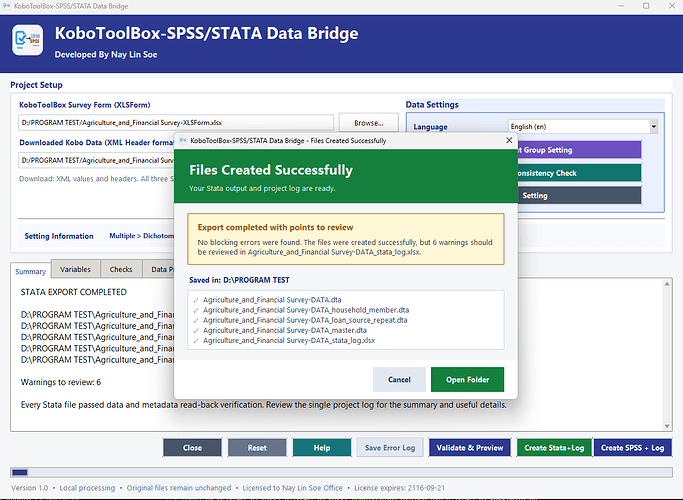The width and height of the screenshot is (683, 500).
Task: Minimize the main application window
Action: 621,6
